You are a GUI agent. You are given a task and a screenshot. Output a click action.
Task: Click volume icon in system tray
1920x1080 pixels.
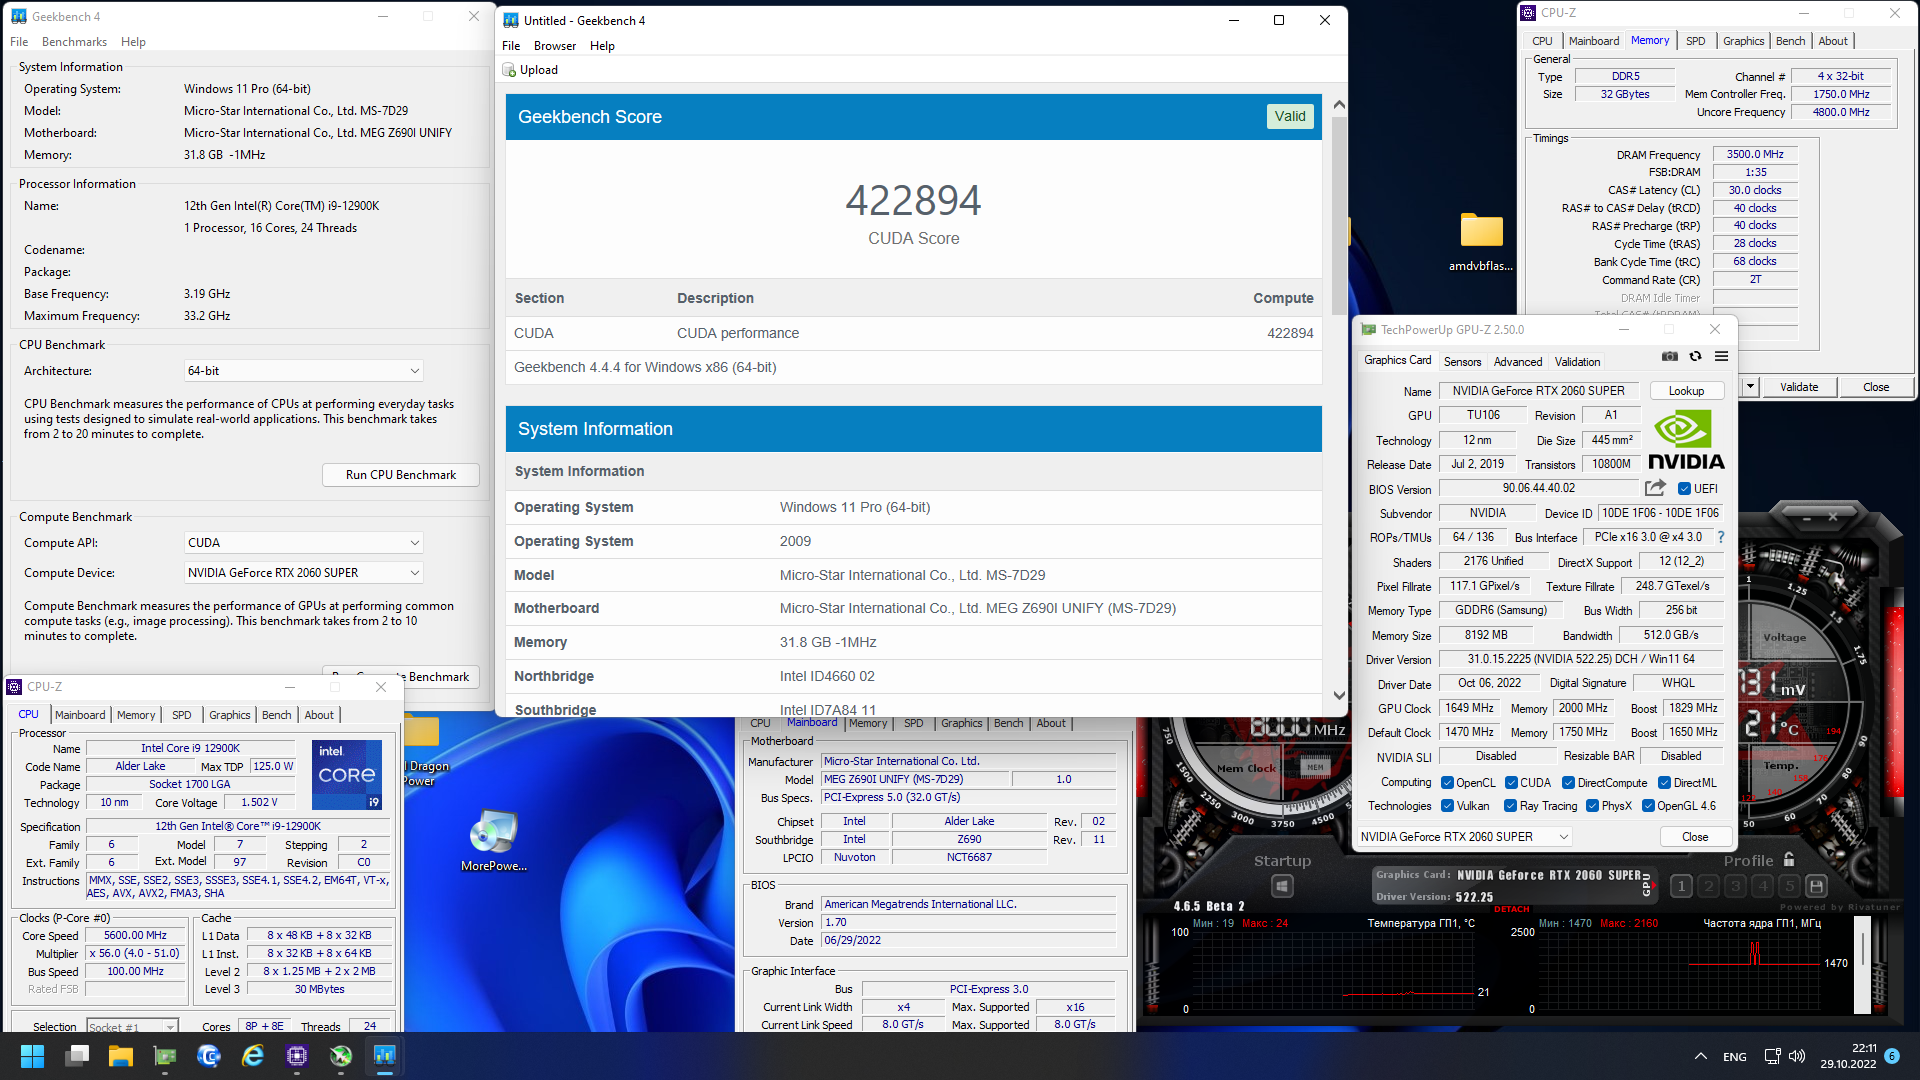click(x=1797, y=1056)
